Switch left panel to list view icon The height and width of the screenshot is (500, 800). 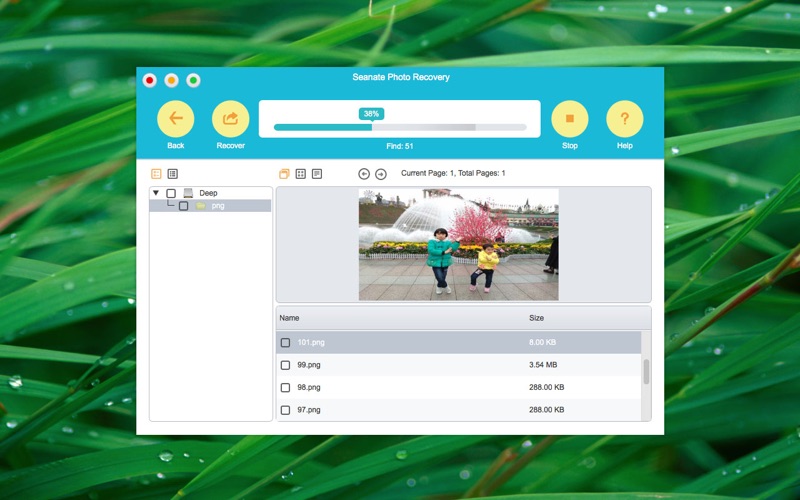[173, 174]
